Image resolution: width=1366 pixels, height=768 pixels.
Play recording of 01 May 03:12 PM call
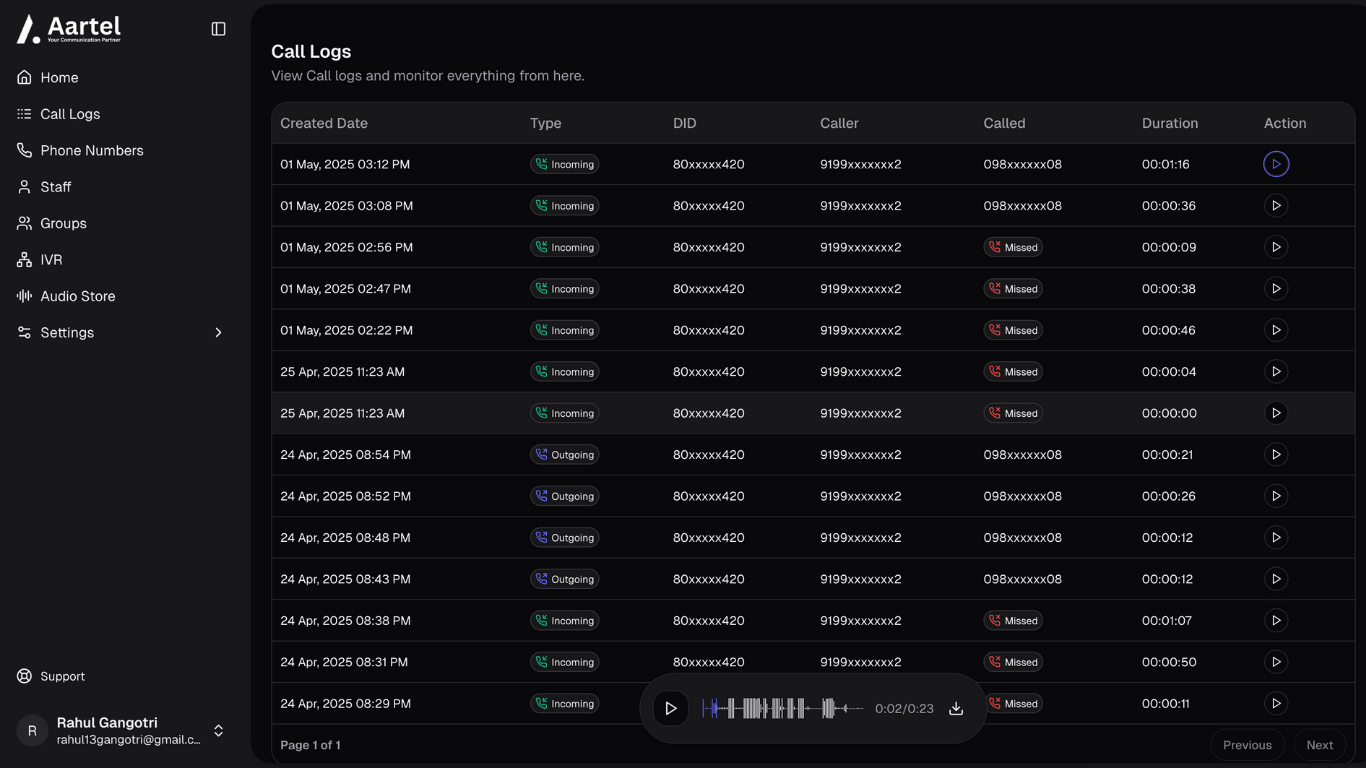1276,164
